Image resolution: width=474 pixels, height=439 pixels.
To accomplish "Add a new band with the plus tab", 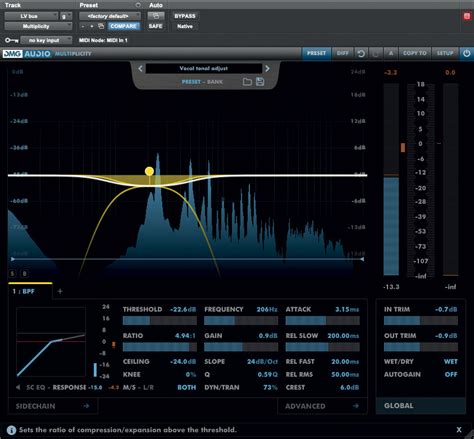I will click(60, 291).
